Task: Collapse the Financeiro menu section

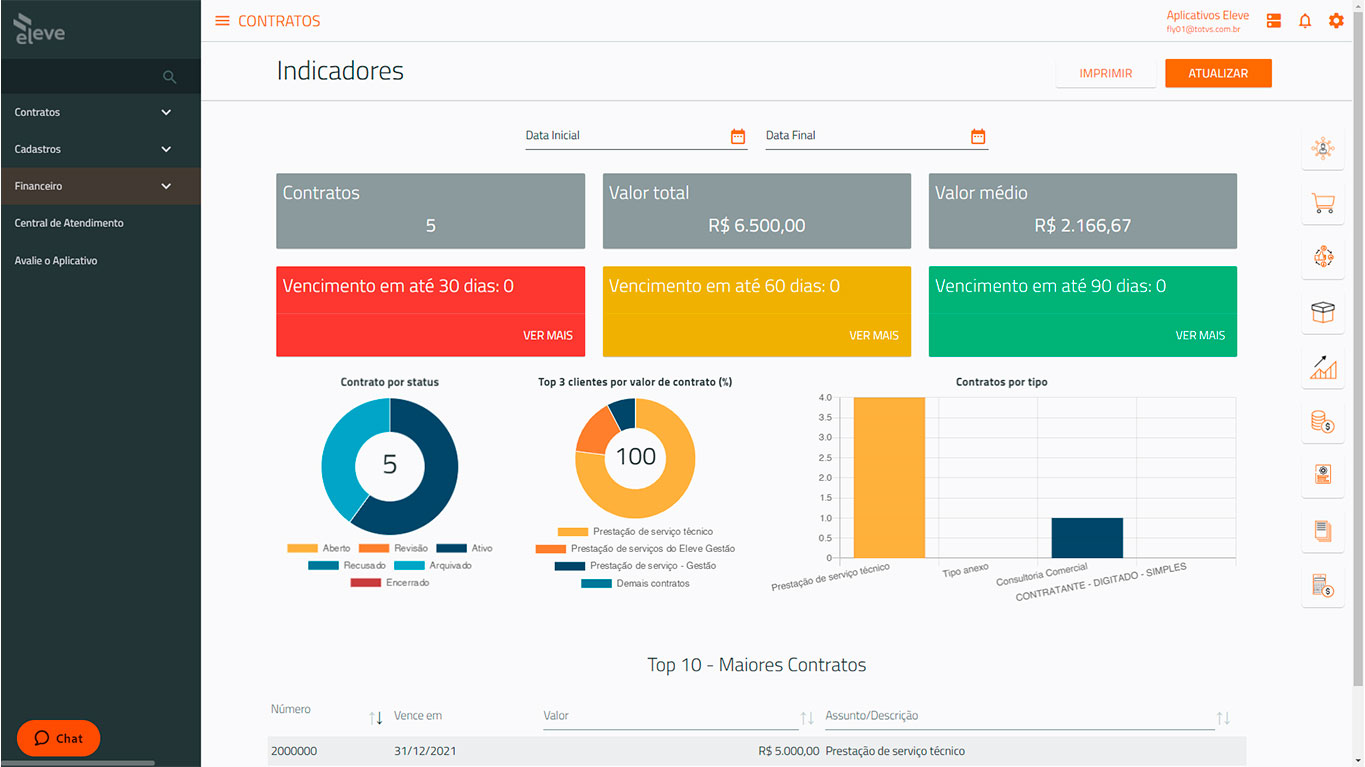Action: click(100, 186)
